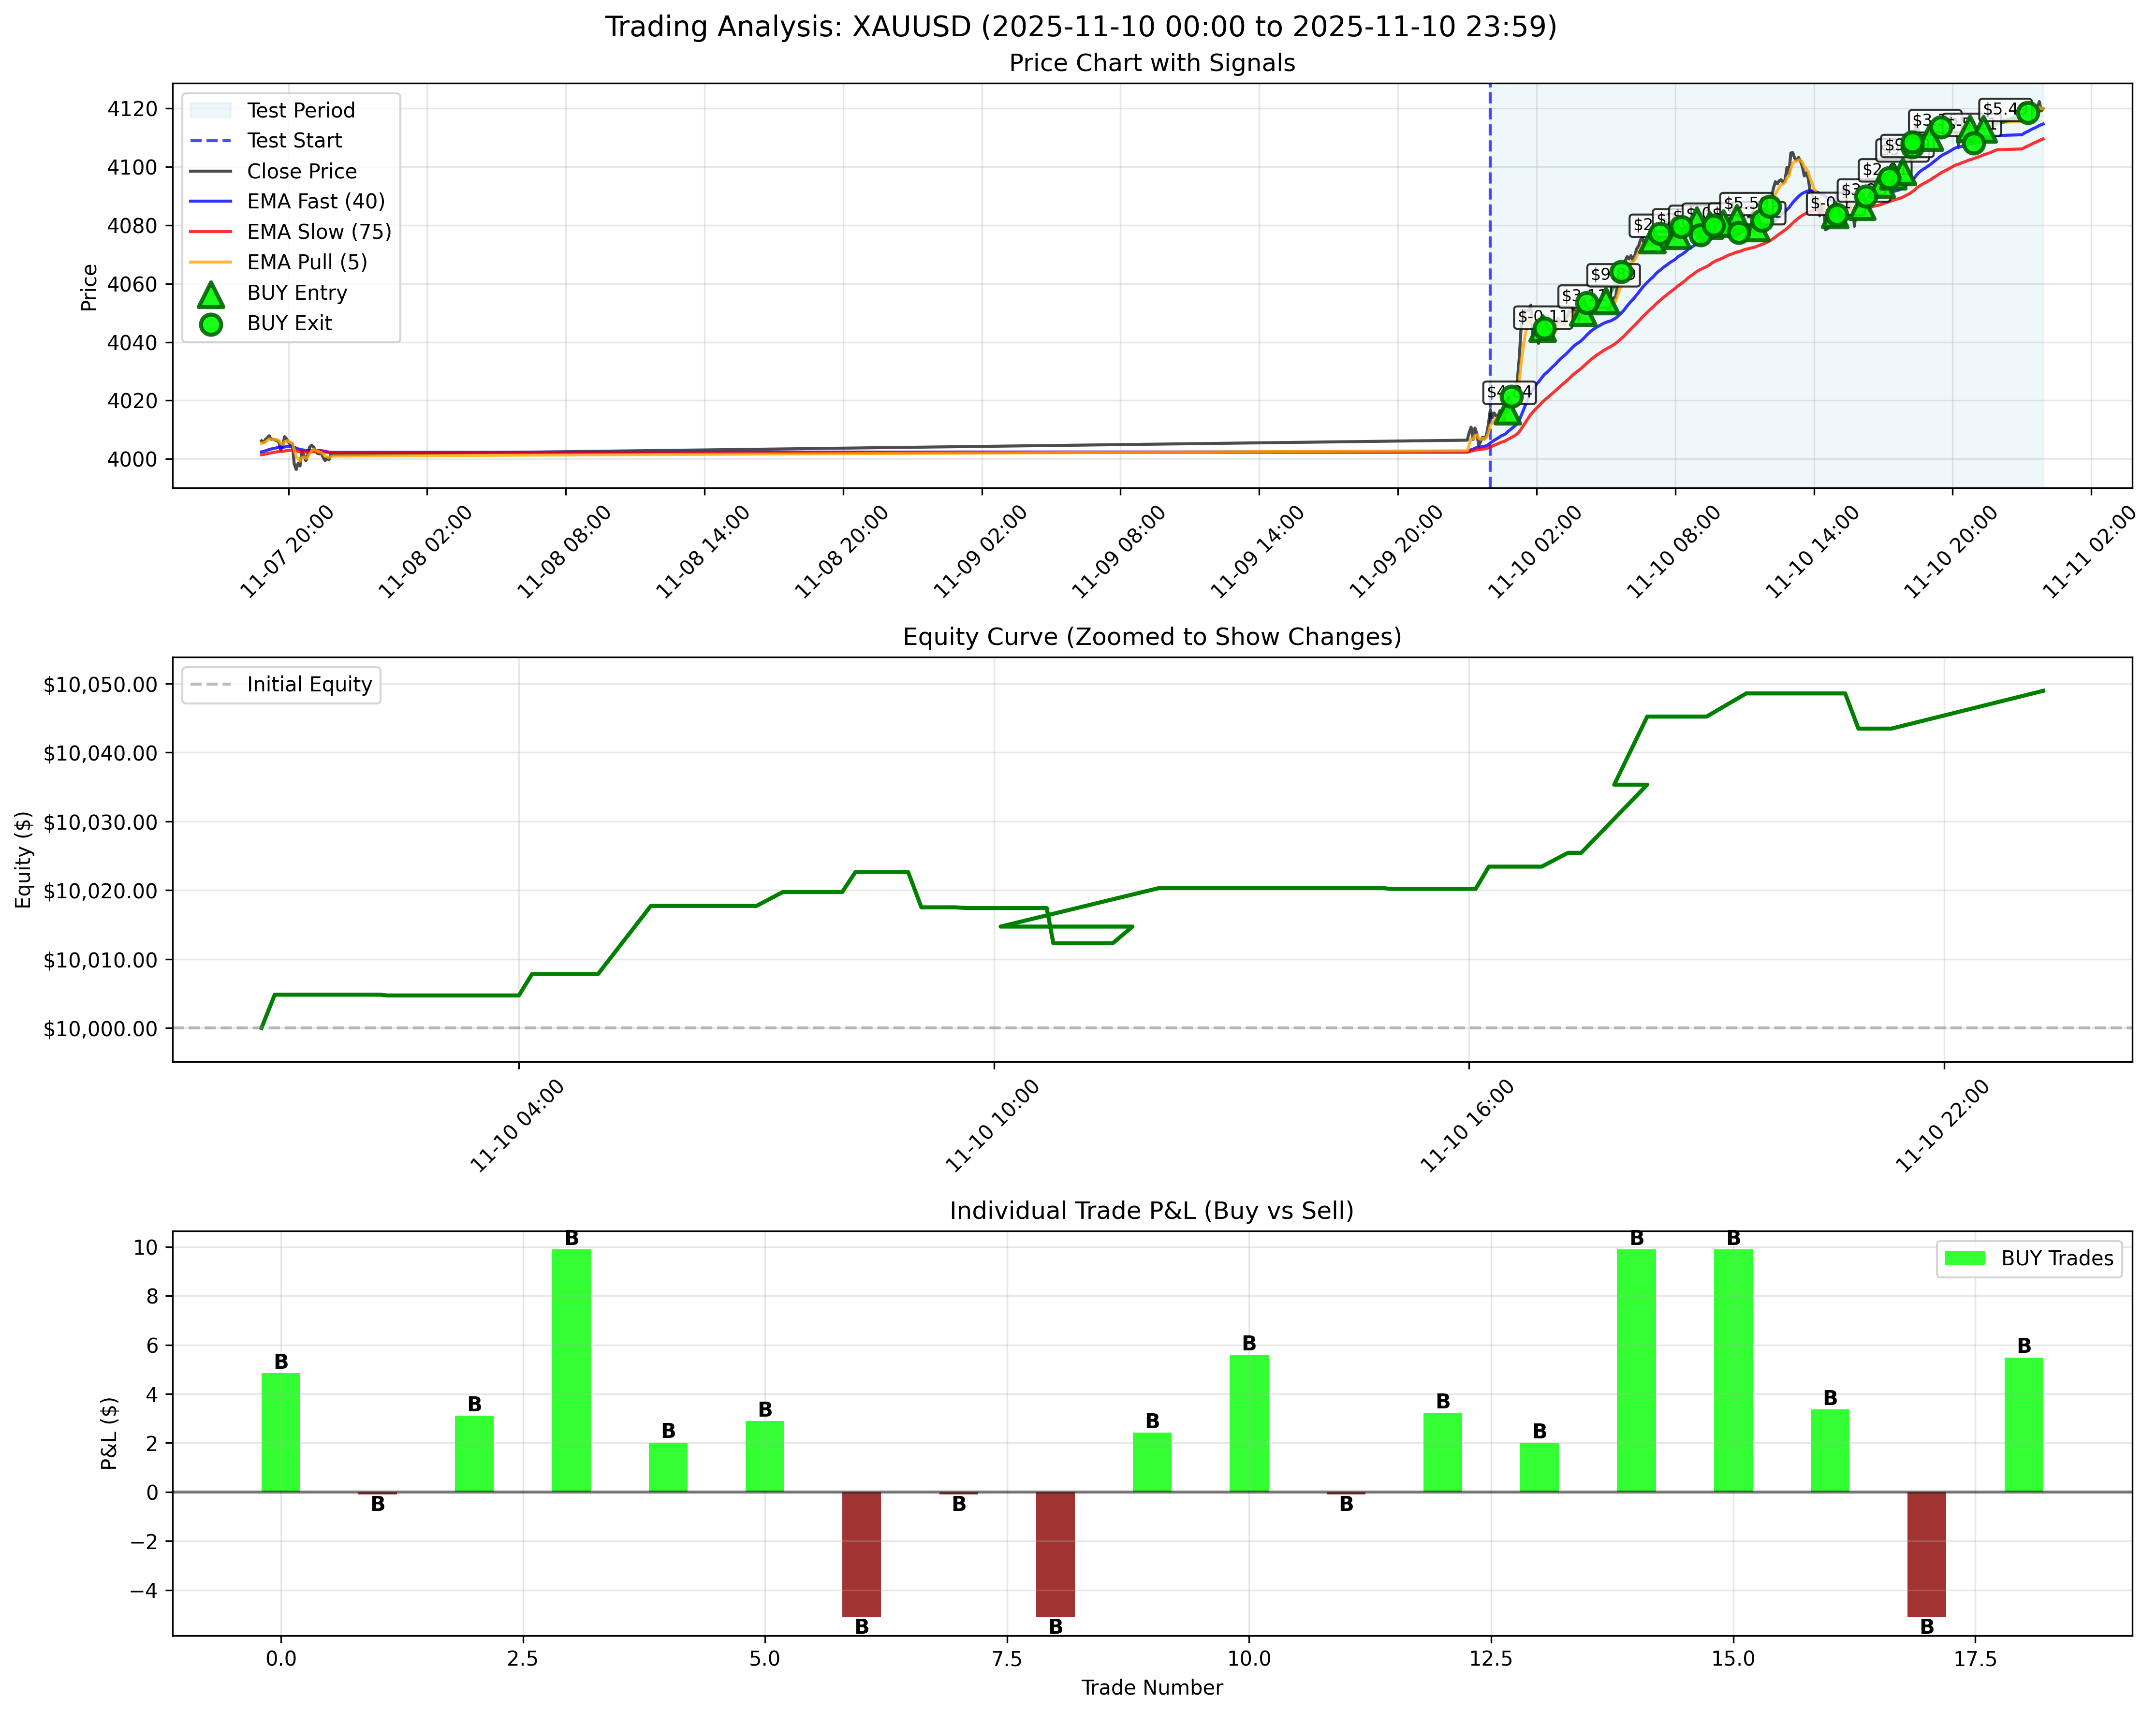
Task: Click the tall green bar at trade 3
Action: pos(571,1370)
